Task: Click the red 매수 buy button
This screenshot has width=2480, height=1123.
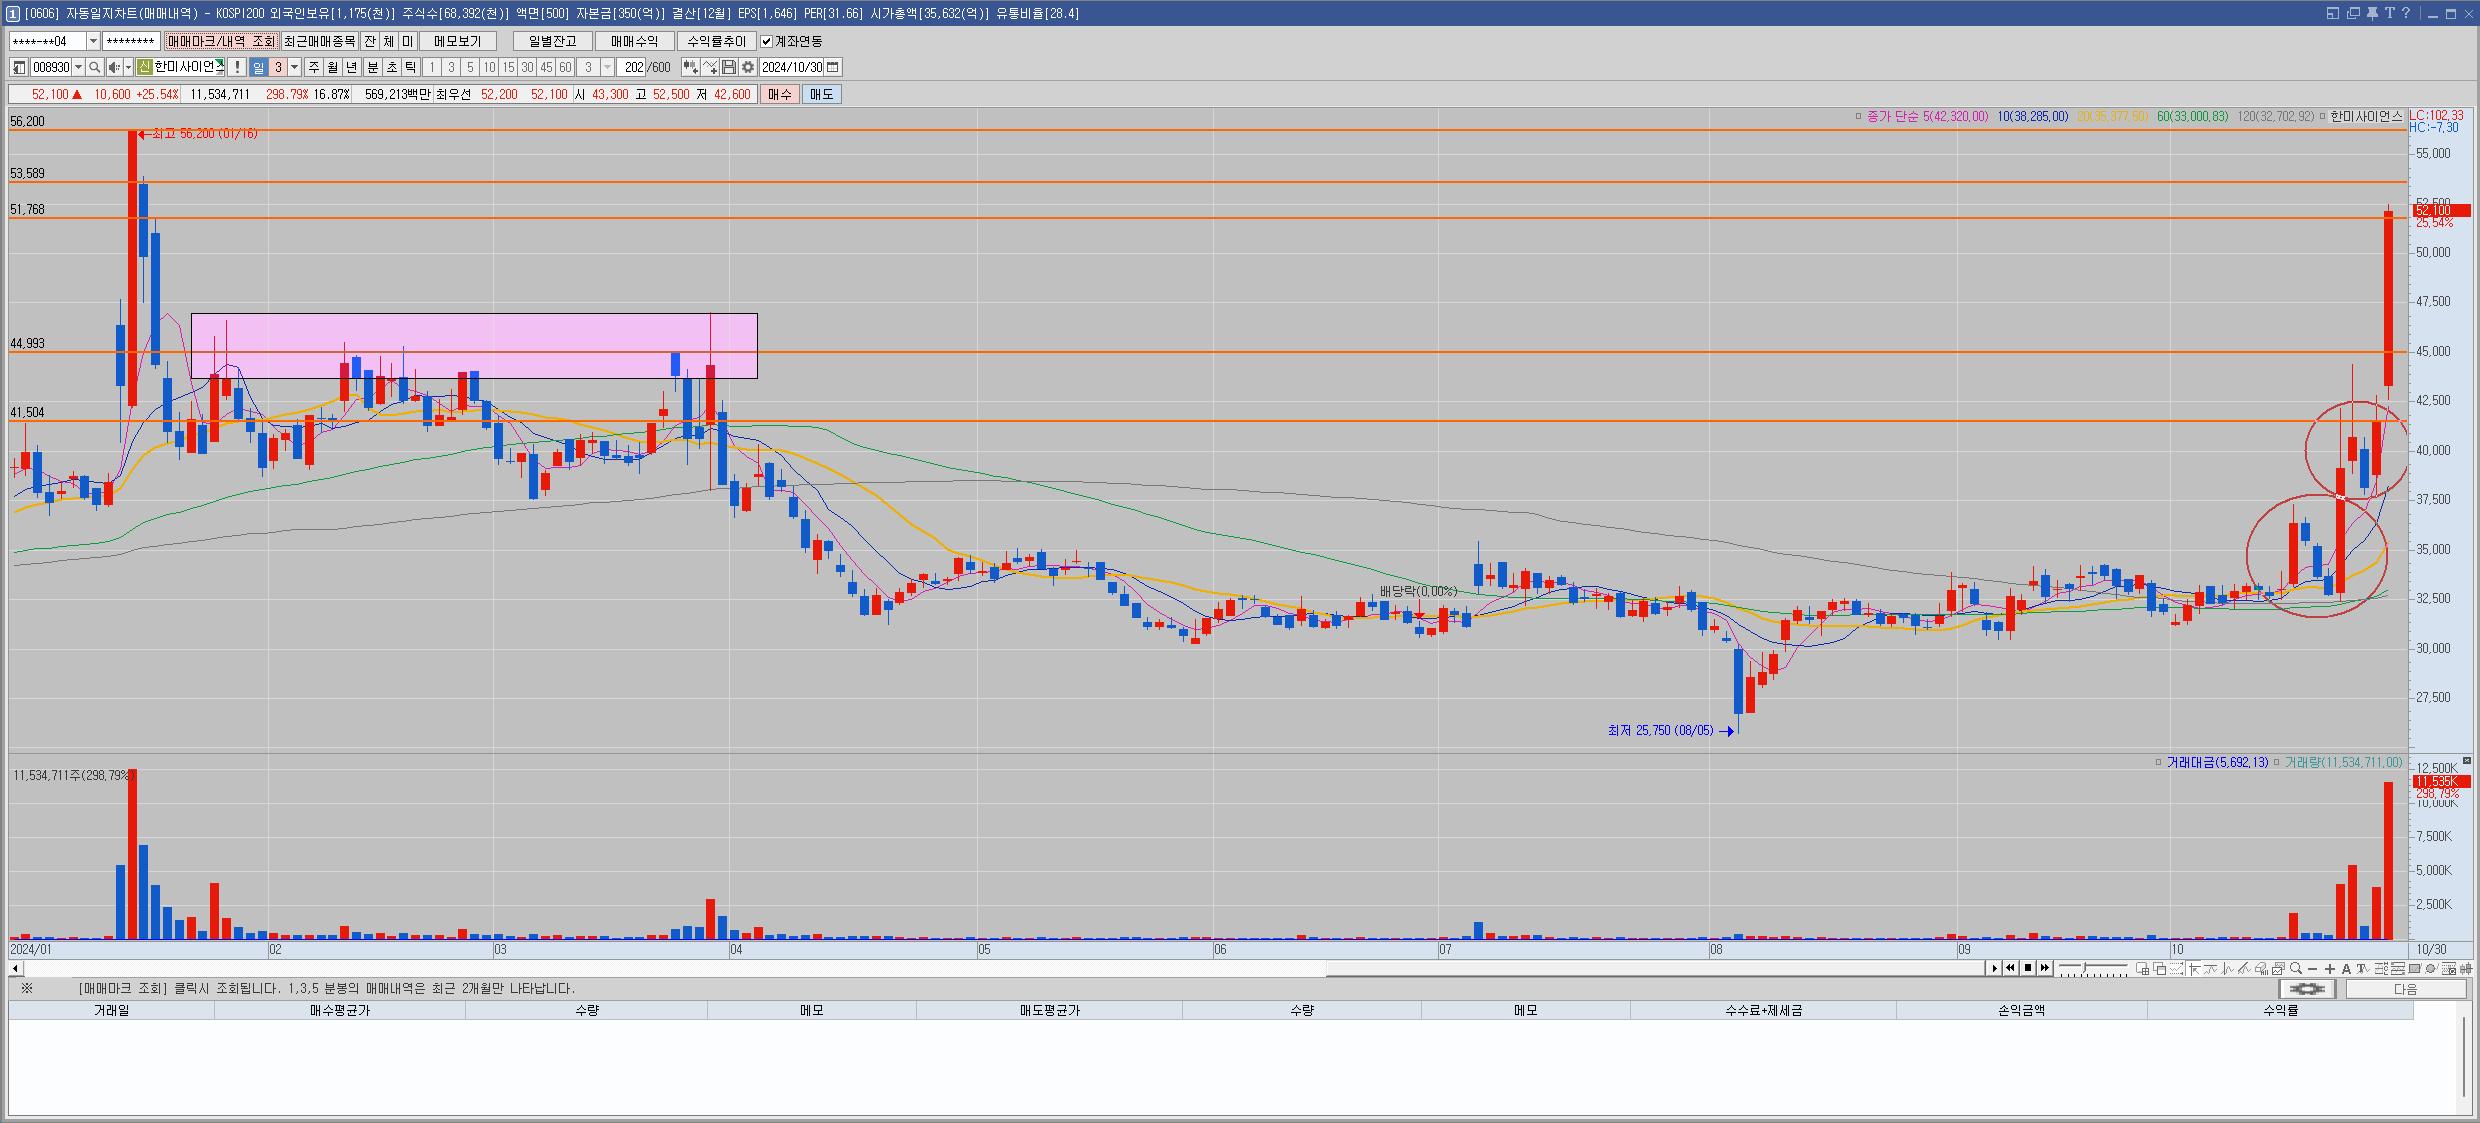Action: pyautogui.click(x=779, y=94)
